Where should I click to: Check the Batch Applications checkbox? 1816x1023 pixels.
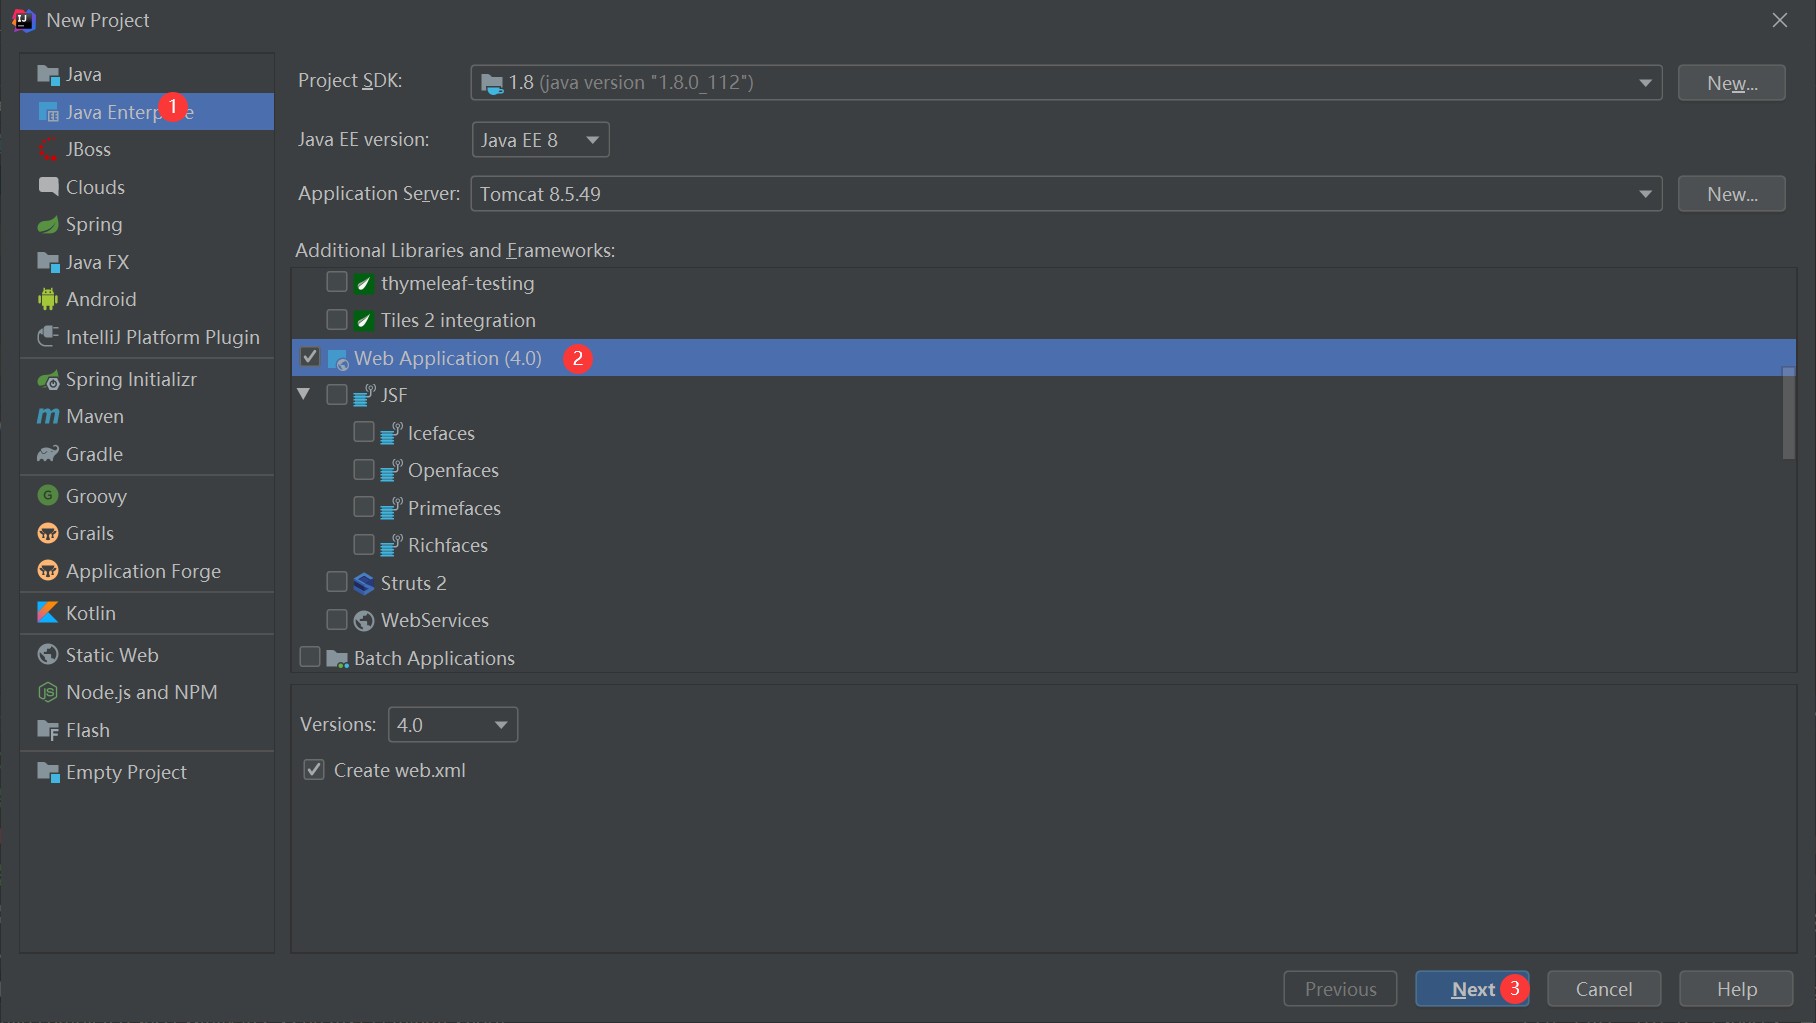pyautogui.click(x=310, y=657)
